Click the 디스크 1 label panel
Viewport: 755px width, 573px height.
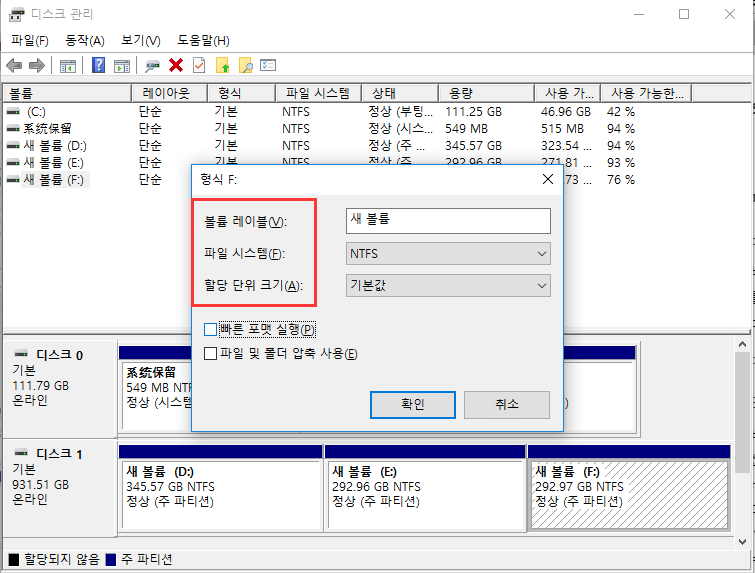click(x=60, y=486)
